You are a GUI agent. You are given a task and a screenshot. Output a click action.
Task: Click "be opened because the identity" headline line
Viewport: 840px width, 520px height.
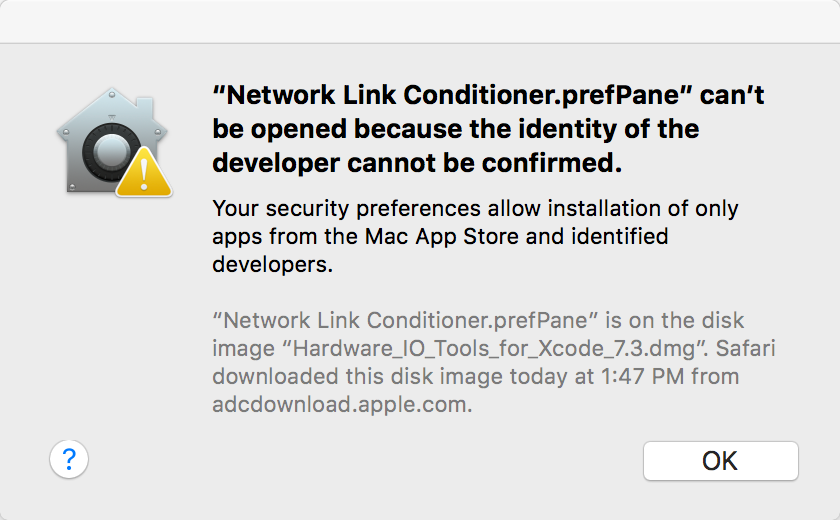[x=455, y=129]
